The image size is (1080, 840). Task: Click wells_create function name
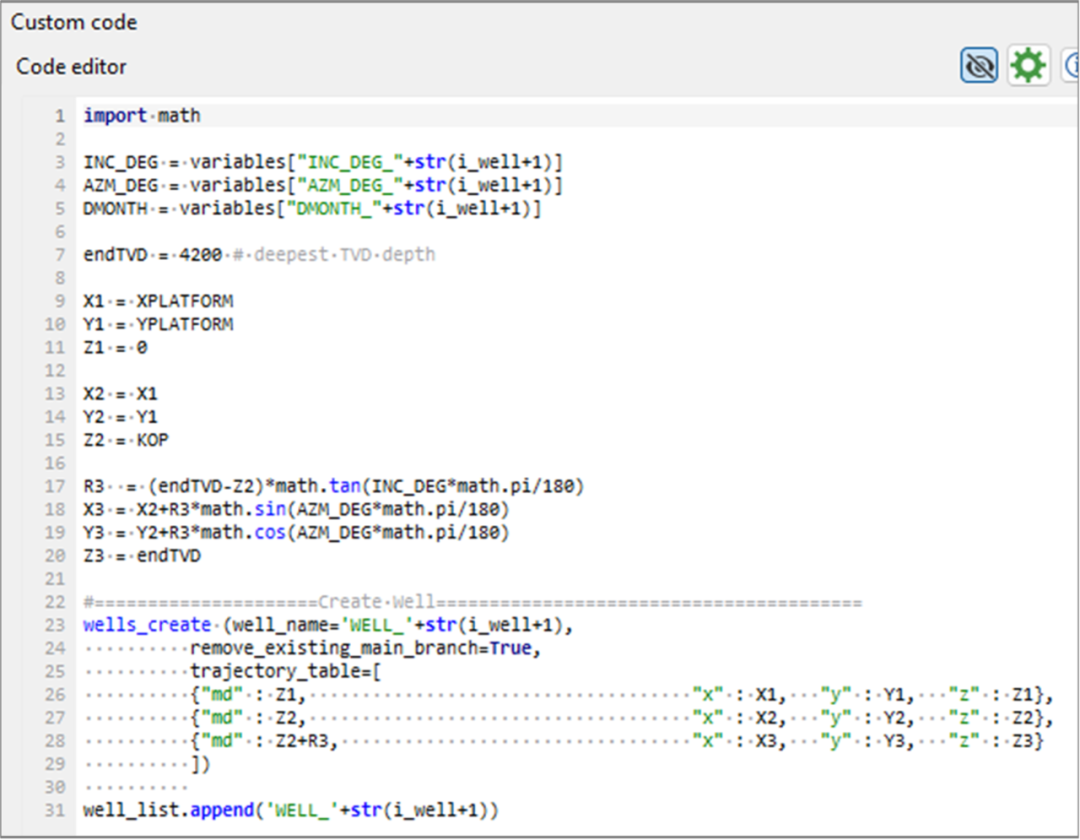coord(147,626)
